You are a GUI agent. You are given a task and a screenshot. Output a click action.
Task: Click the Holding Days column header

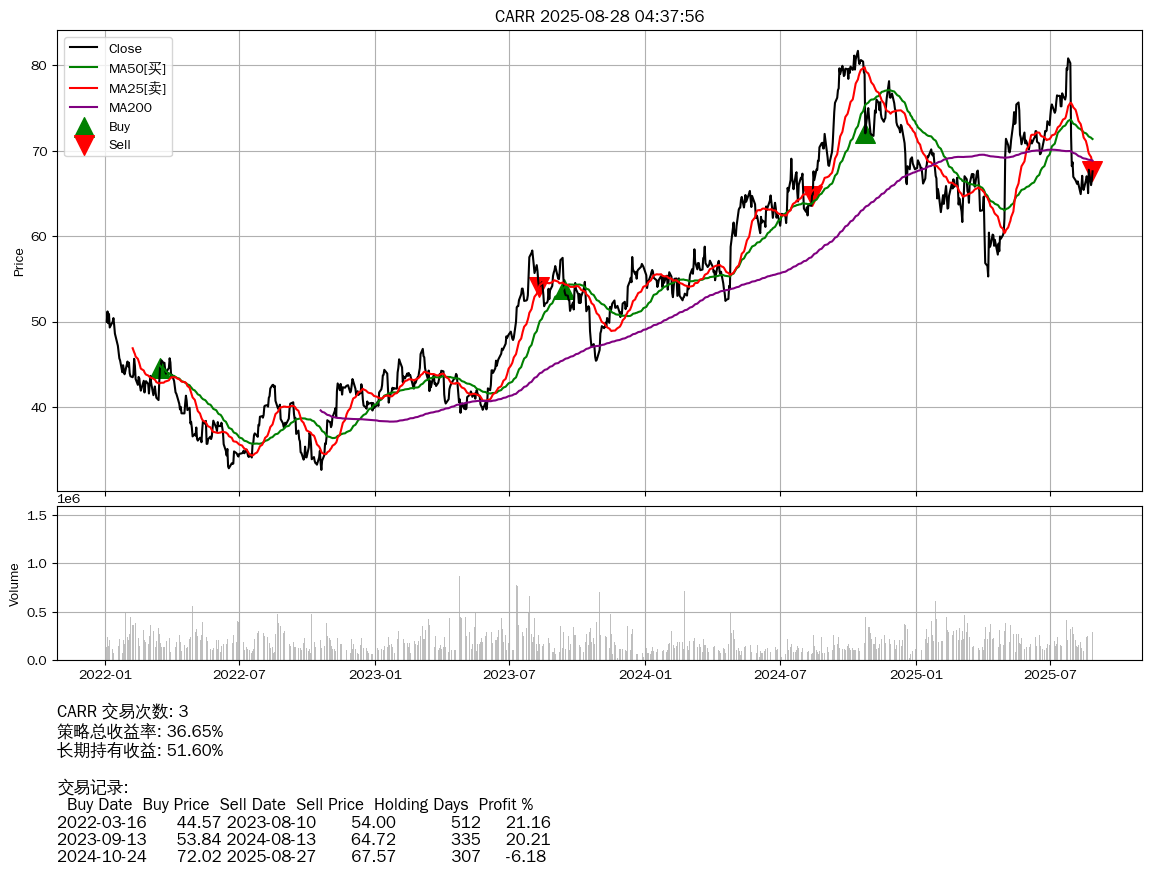[x=420, y=804]
